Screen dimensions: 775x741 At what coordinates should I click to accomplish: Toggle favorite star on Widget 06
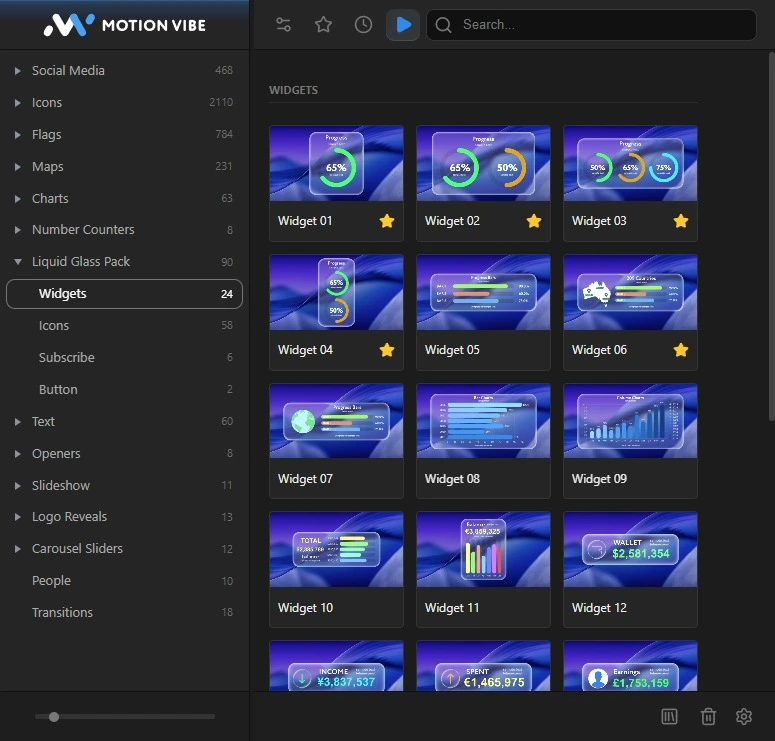tap(681, 350)
